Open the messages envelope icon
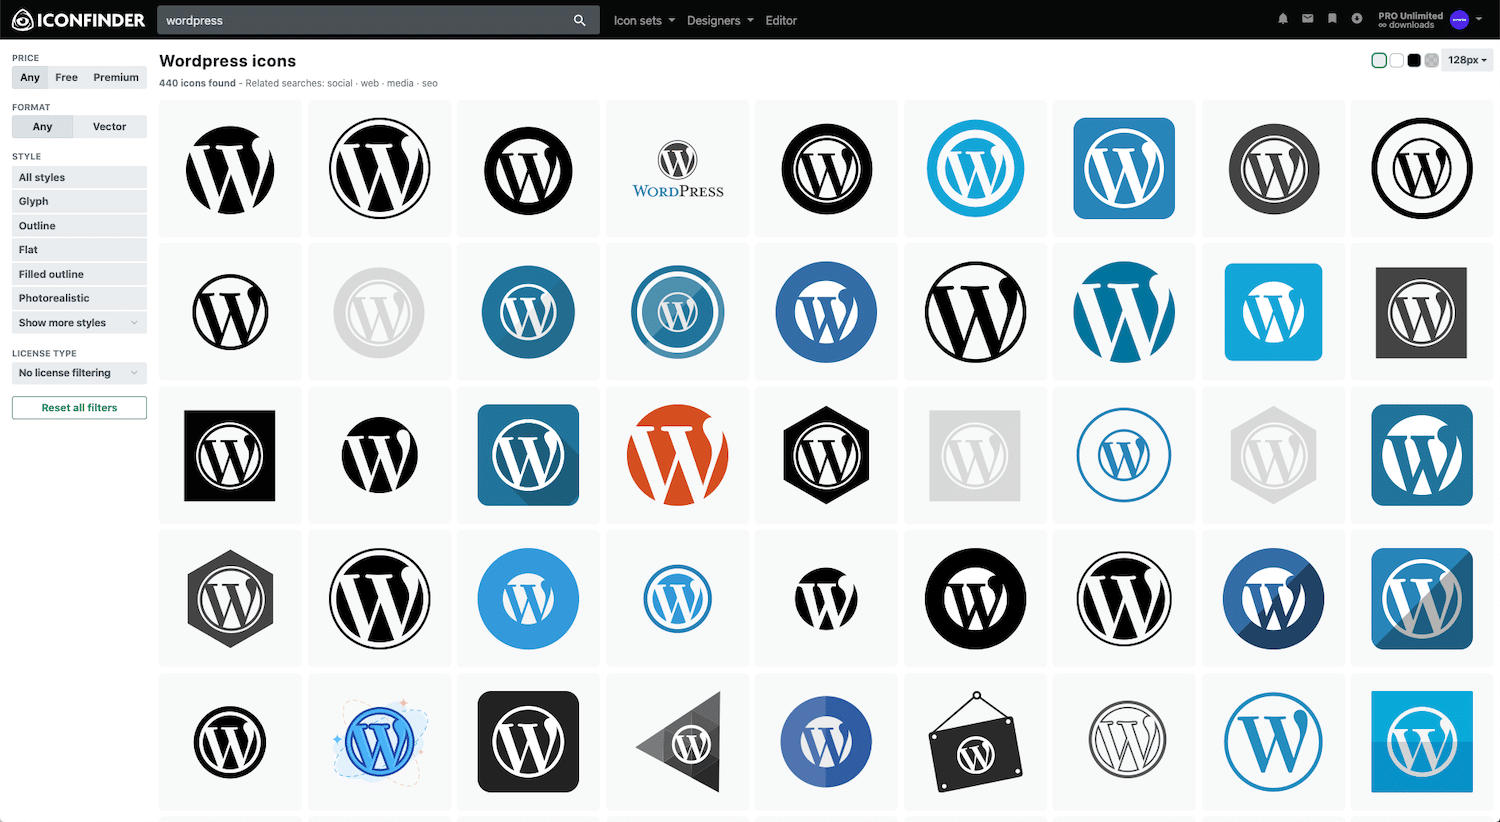Viewport: 1500px width, 822px height. point(1308,19)
